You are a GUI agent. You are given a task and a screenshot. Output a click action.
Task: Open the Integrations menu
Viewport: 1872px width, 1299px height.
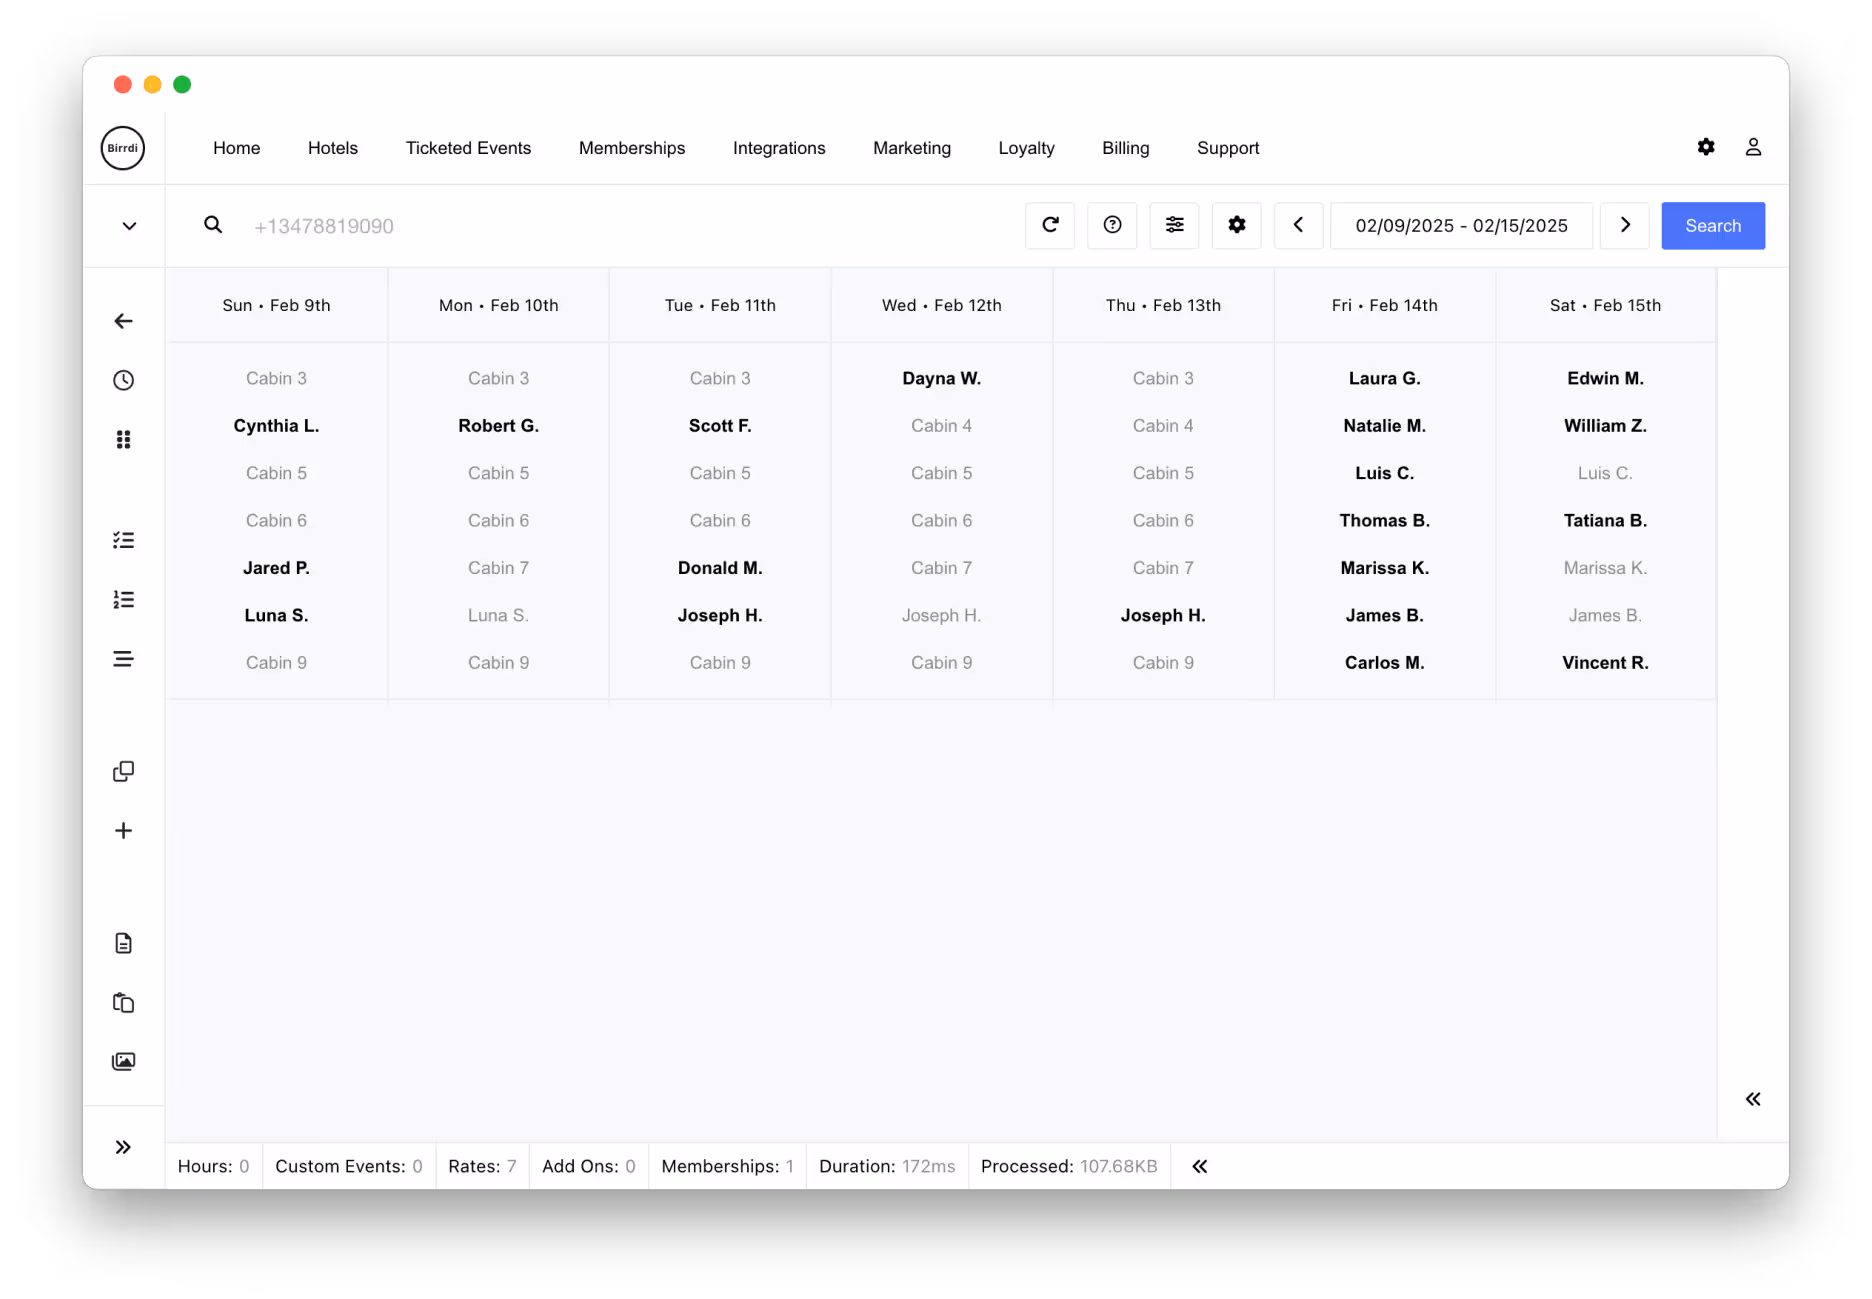[x=779, y=148]
